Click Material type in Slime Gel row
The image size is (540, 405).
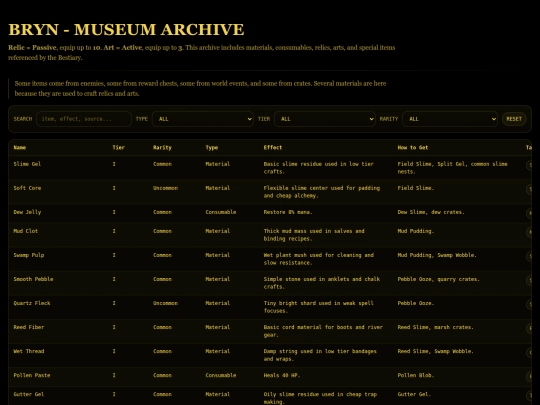218,164
